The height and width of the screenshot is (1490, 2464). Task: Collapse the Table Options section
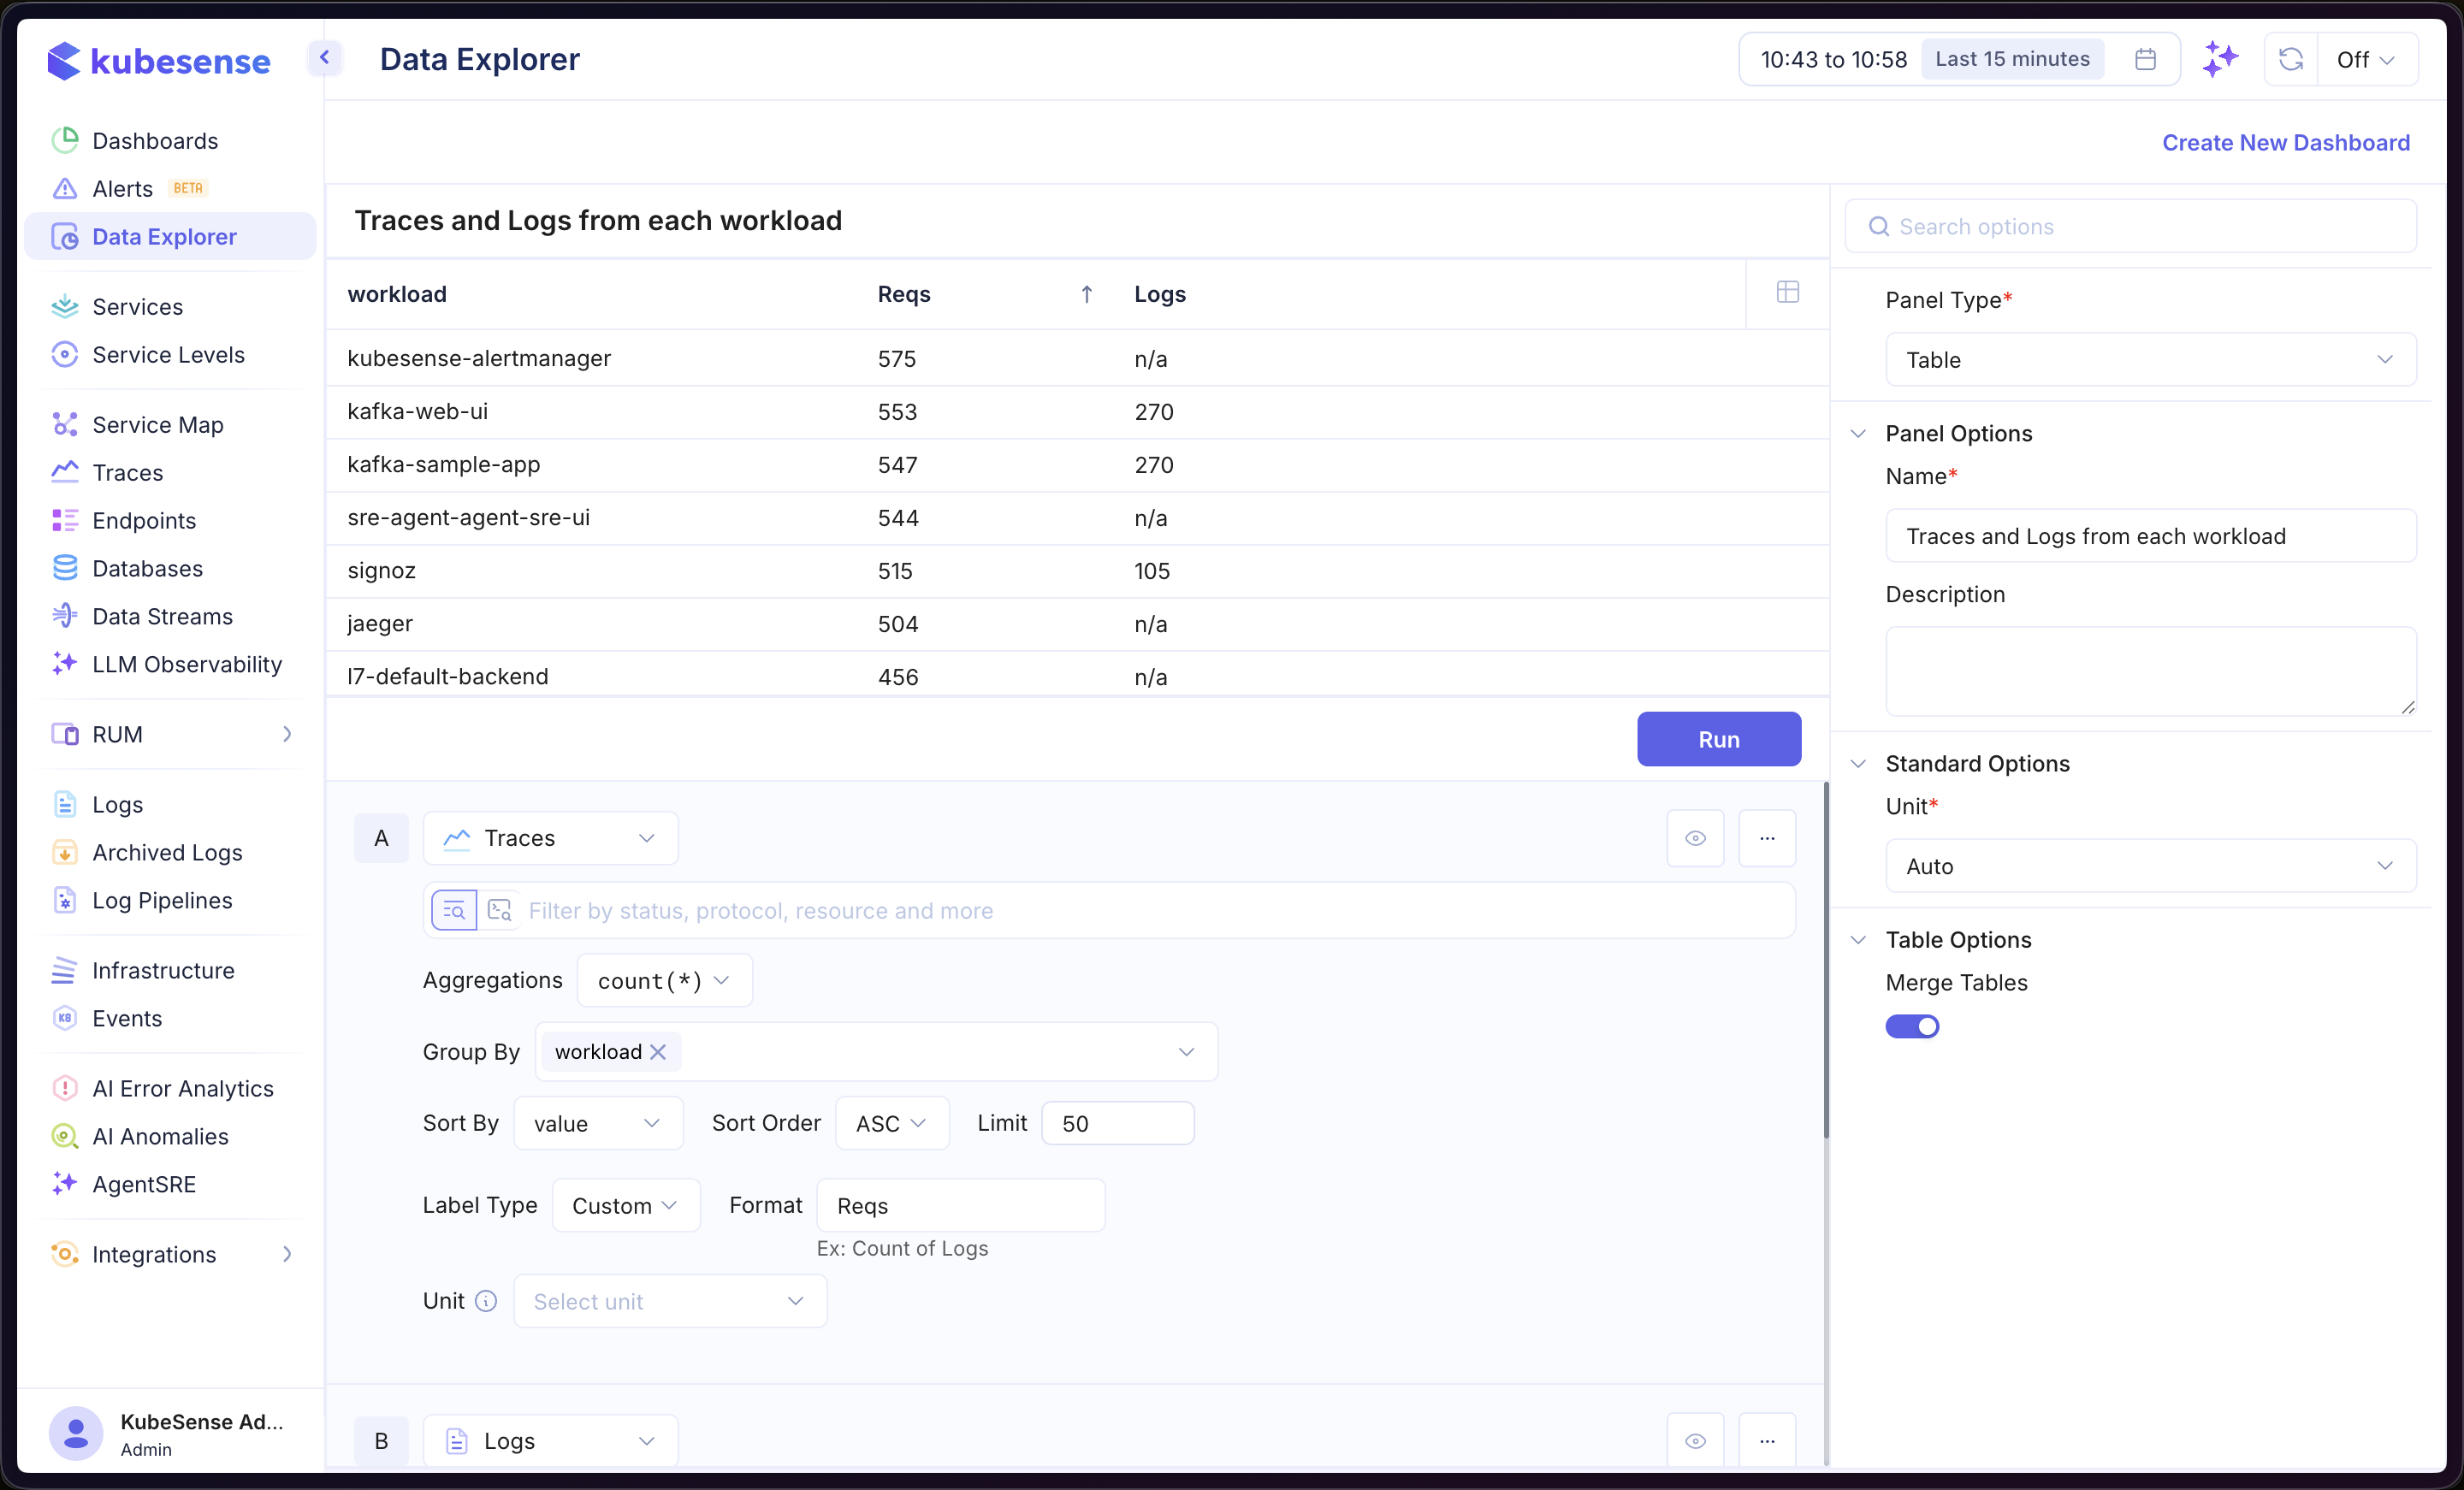[x=1857, y=939]
